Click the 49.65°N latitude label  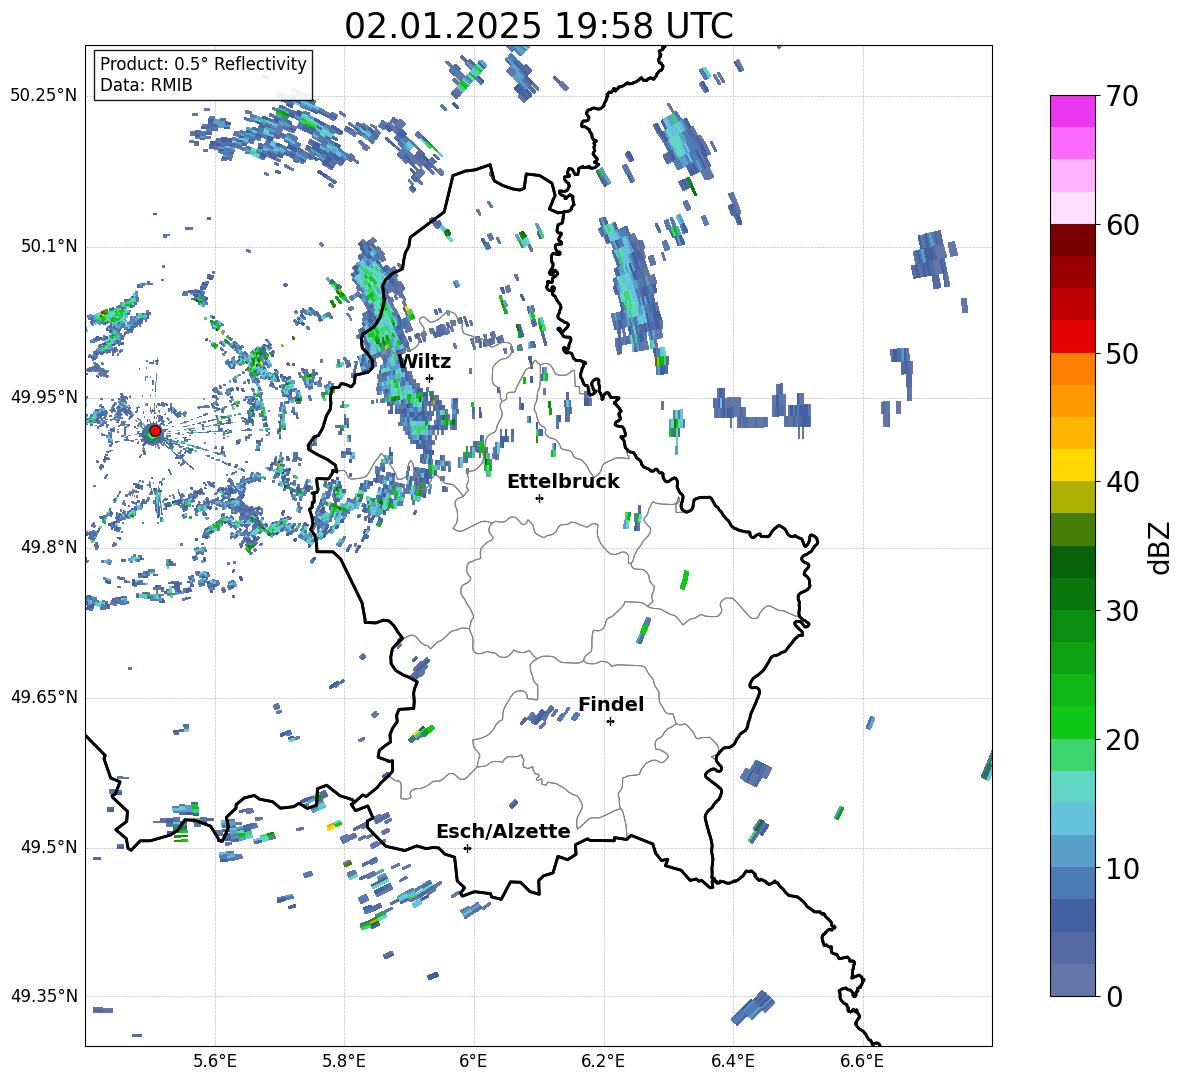click(x=44, y=697)
